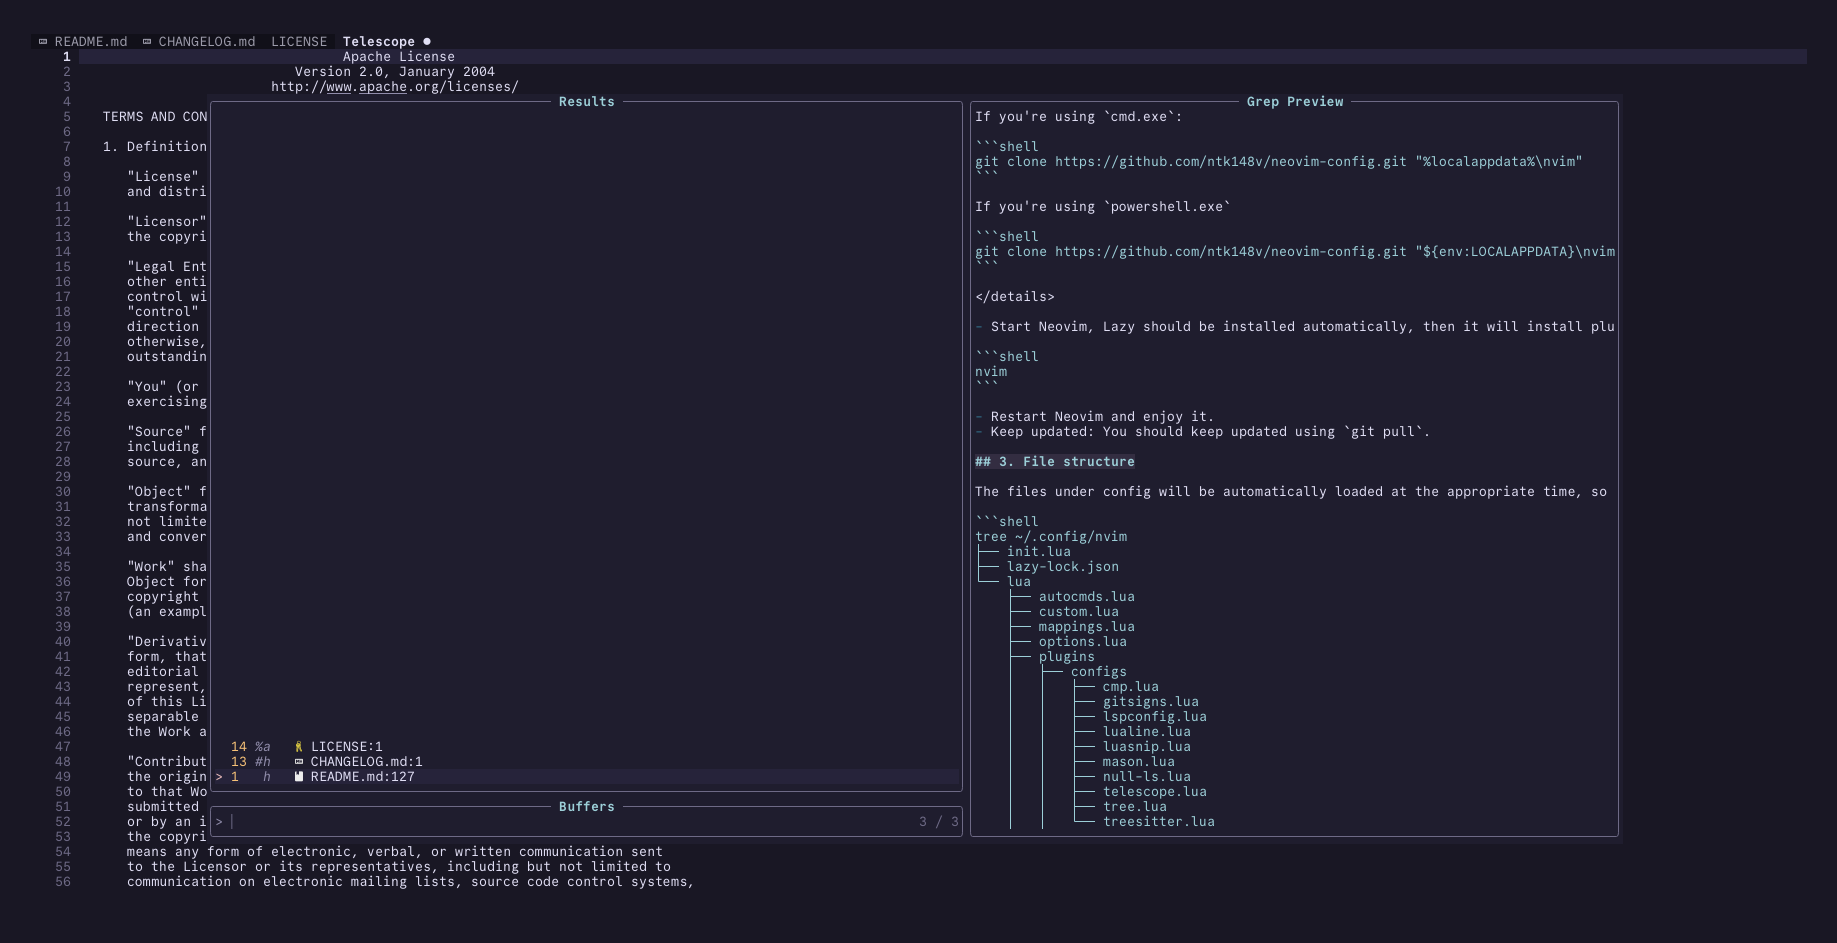Screen dimensions: 1837x943
Task: Select the LICENSE tab
Action: [x=299, y=42]
